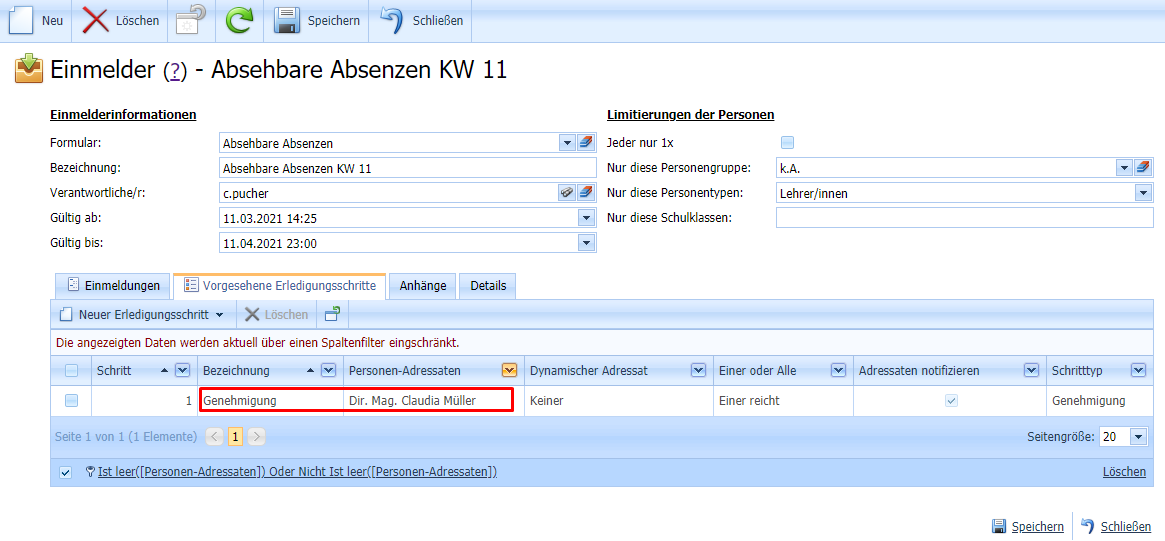Screen dimensions: 1165x541
Task: Click the Löschen red X toolbar icon
Action: [x=97, y=21]
